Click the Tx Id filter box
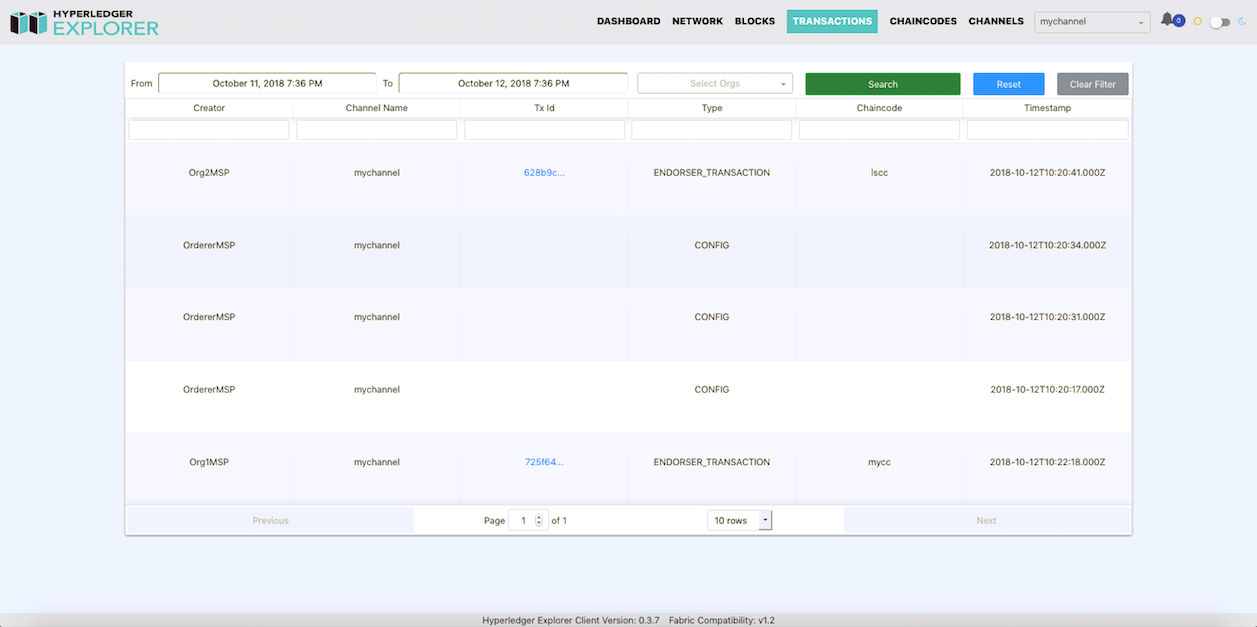 pyautogui.click(x=544, y=130)
